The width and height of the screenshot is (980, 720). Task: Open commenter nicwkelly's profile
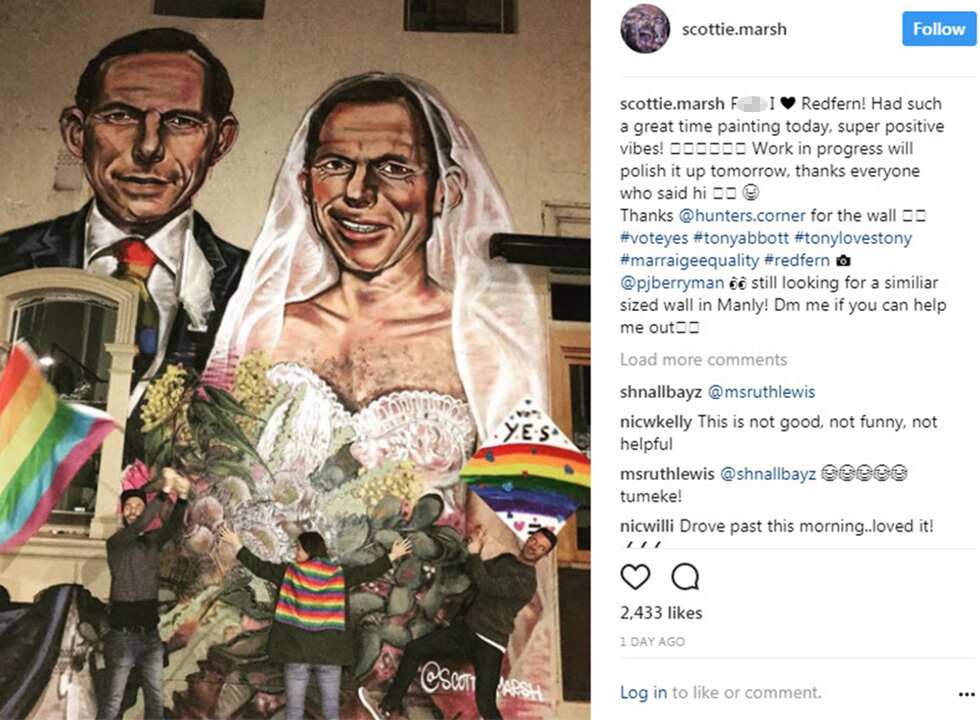(656, 422)
